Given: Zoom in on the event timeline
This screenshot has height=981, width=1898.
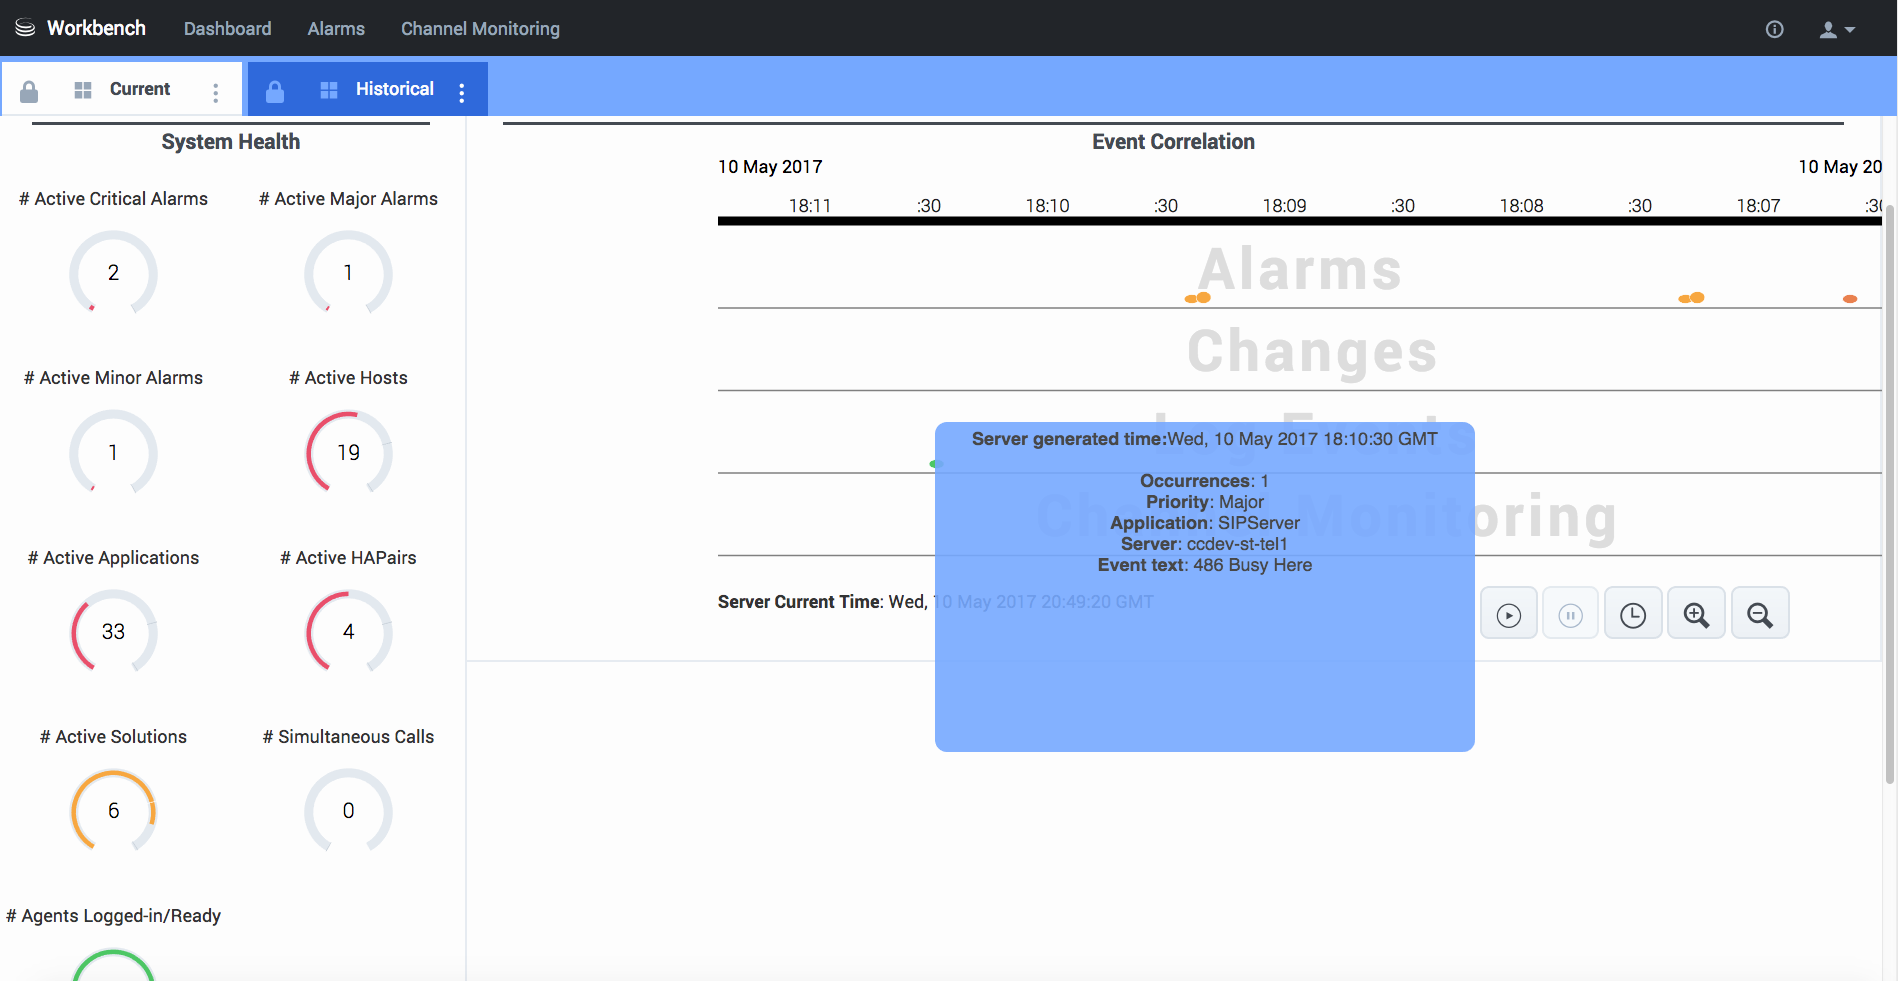Looking at the screenshot, I should (x=1696, y=615).
